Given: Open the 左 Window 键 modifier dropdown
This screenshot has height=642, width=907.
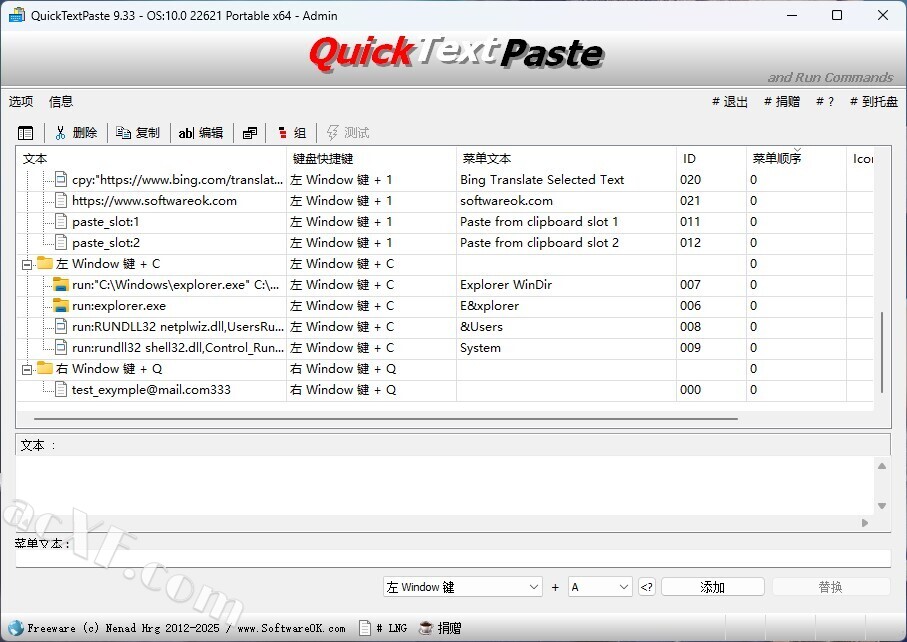Looking at the screenshot, I should [x=462, y=587].
